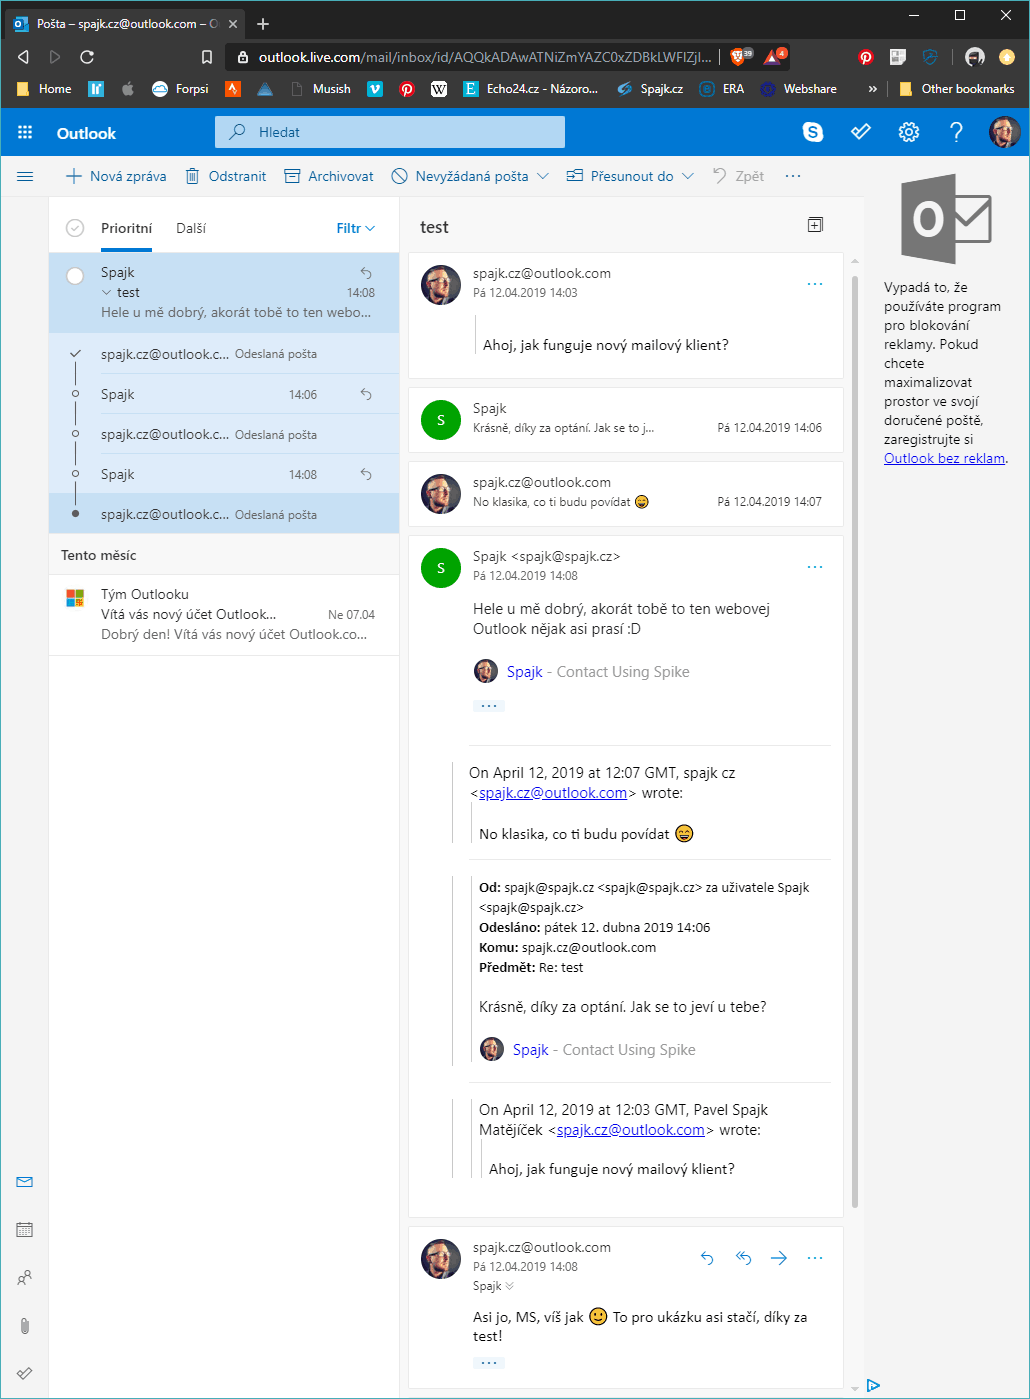Screen dimensions: 1030x1399
Task: Open more toolbar actions ellipsis
Action: 793,176
